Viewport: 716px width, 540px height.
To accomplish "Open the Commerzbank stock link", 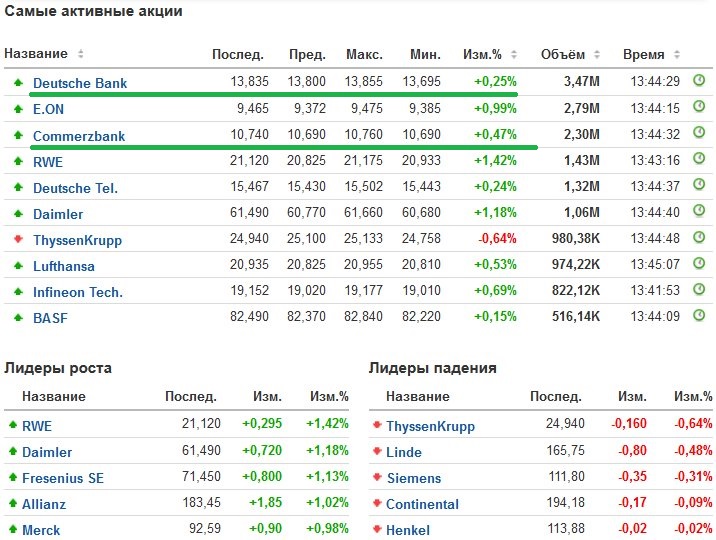I will tap(79, 135).
